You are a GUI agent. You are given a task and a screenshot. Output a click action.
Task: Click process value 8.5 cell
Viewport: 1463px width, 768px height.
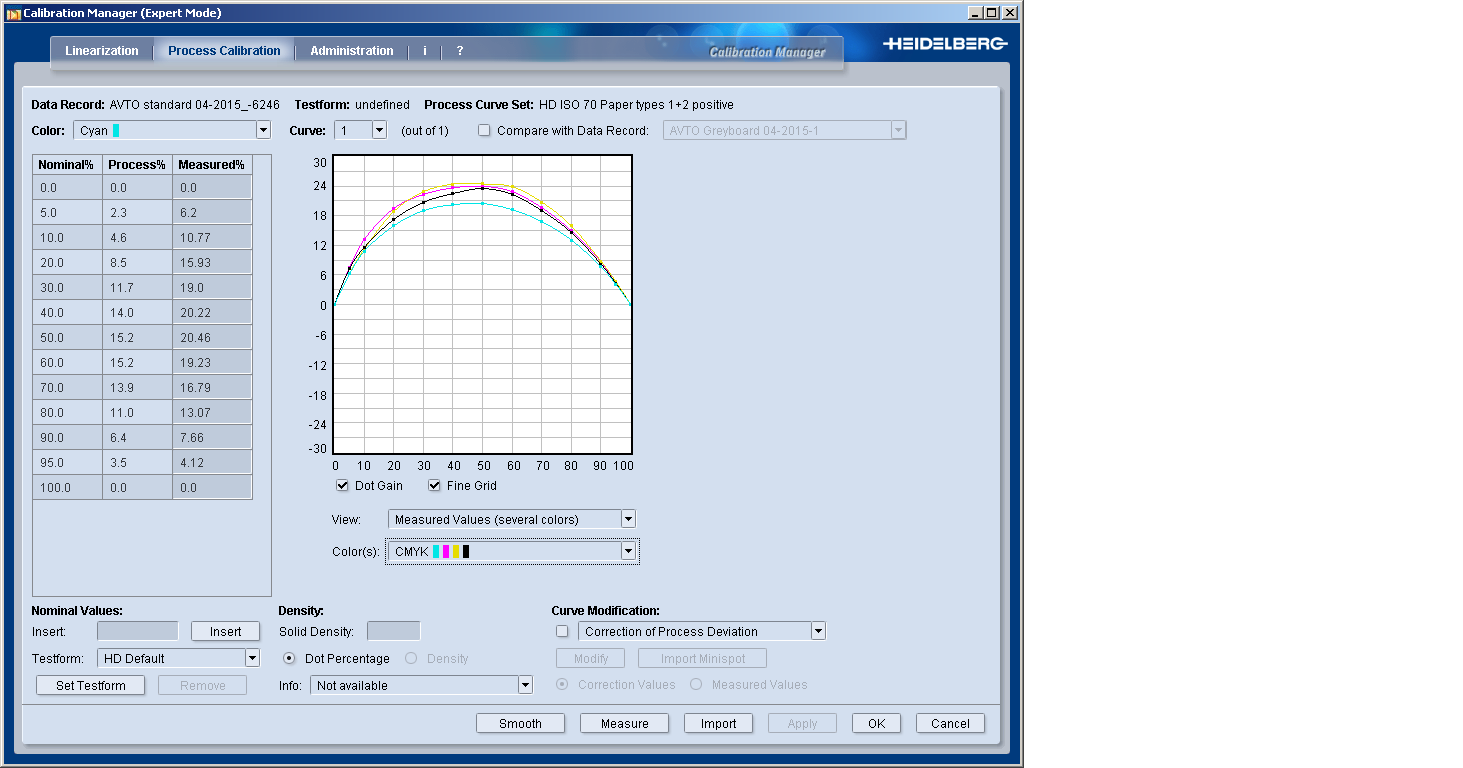tap(138, 262)
